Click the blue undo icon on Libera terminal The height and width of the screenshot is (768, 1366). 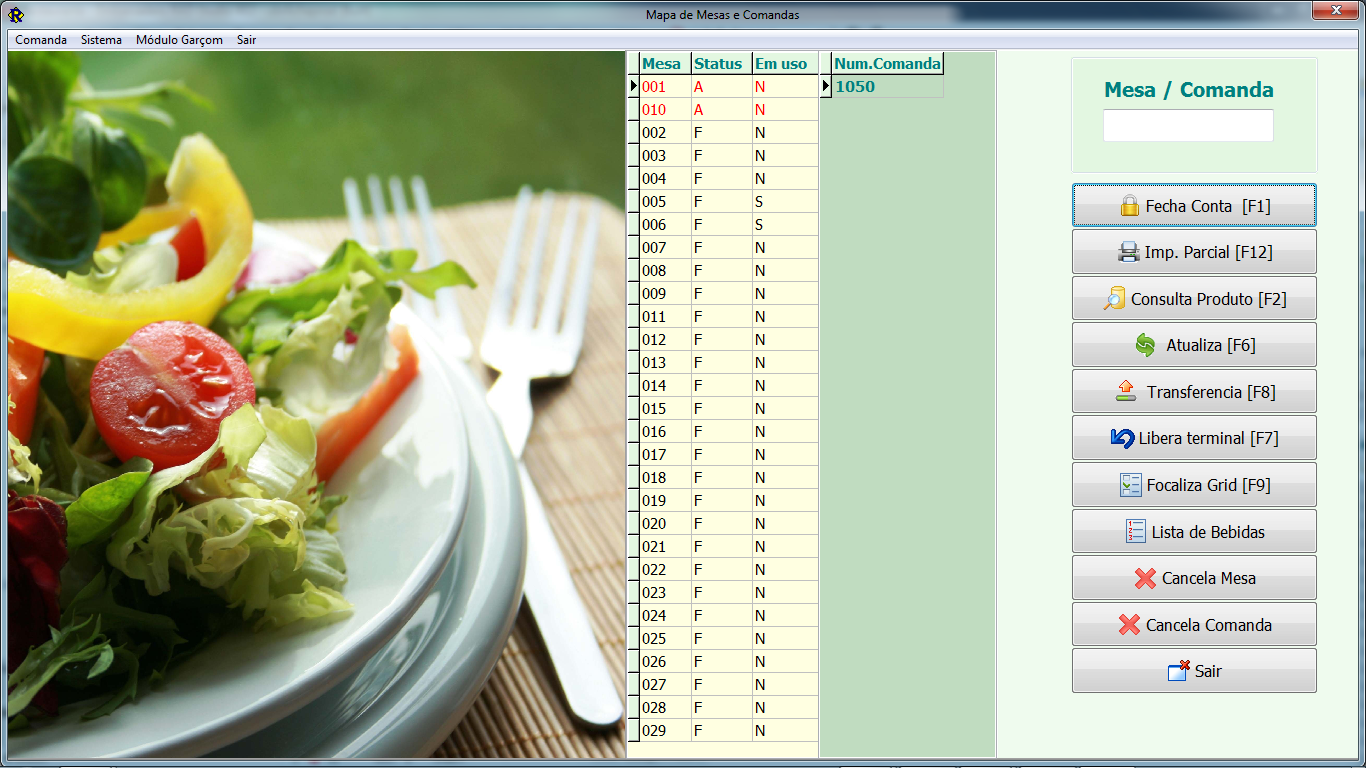[x=1123, y=438]
